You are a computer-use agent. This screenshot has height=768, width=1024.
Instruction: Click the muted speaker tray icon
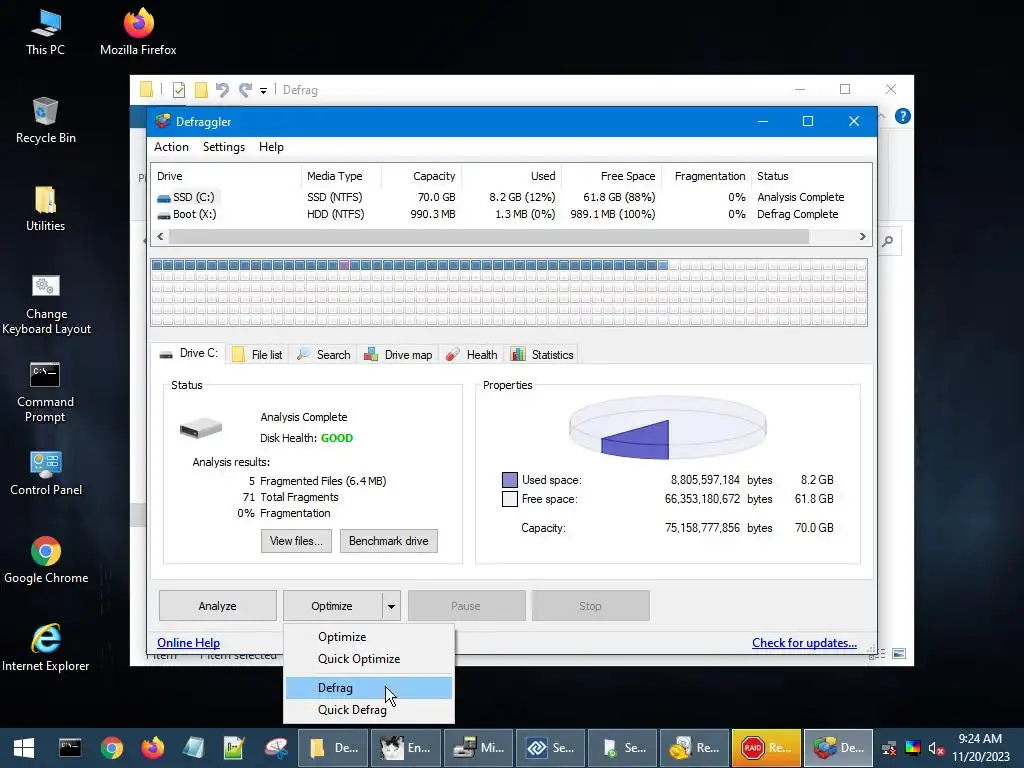[x=936, y=748]
